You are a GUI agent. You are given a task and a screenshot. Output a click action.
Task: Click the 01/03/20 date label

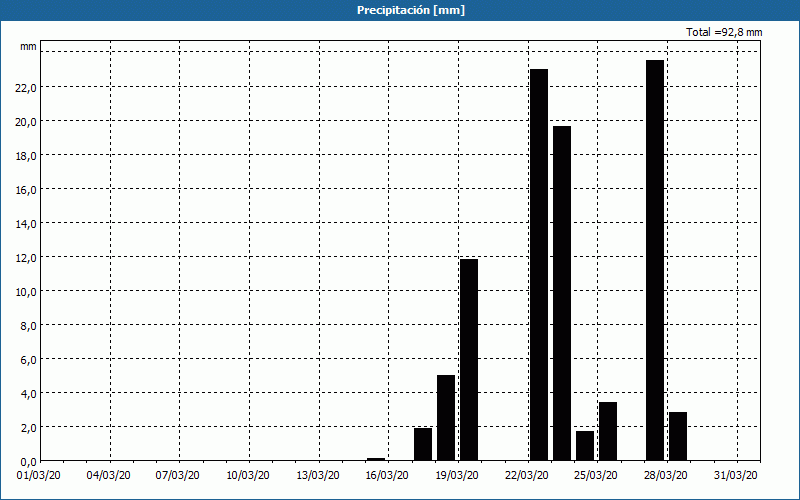tap(39, 476)
